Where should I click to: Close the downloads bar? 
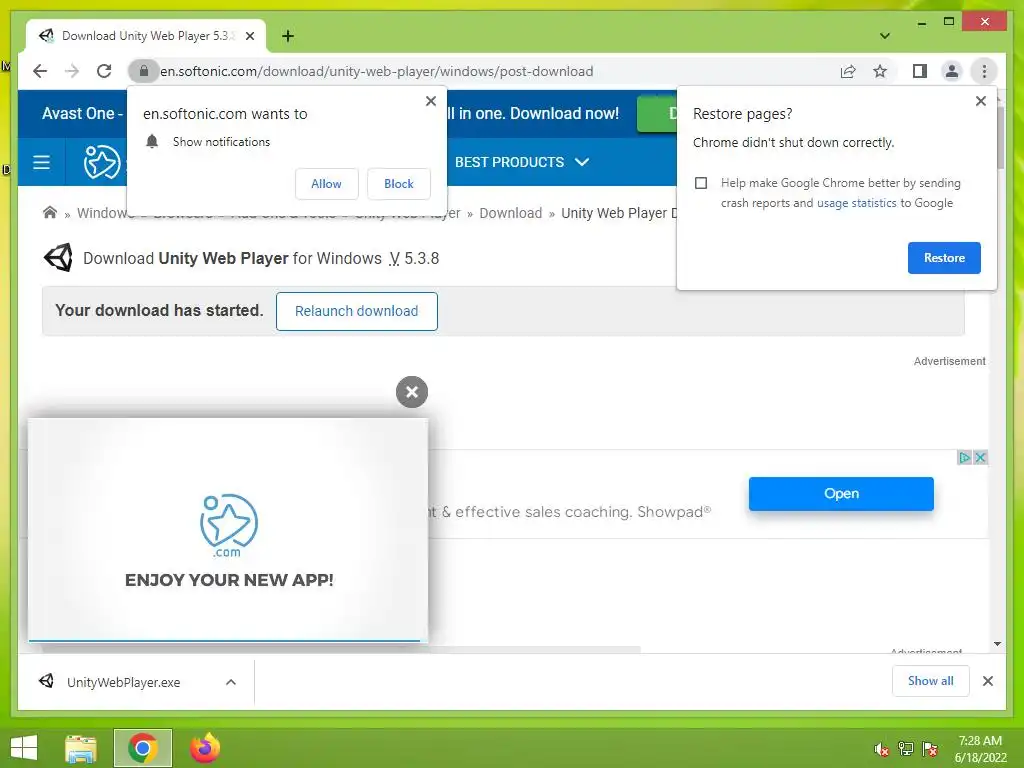click(987, 681)
